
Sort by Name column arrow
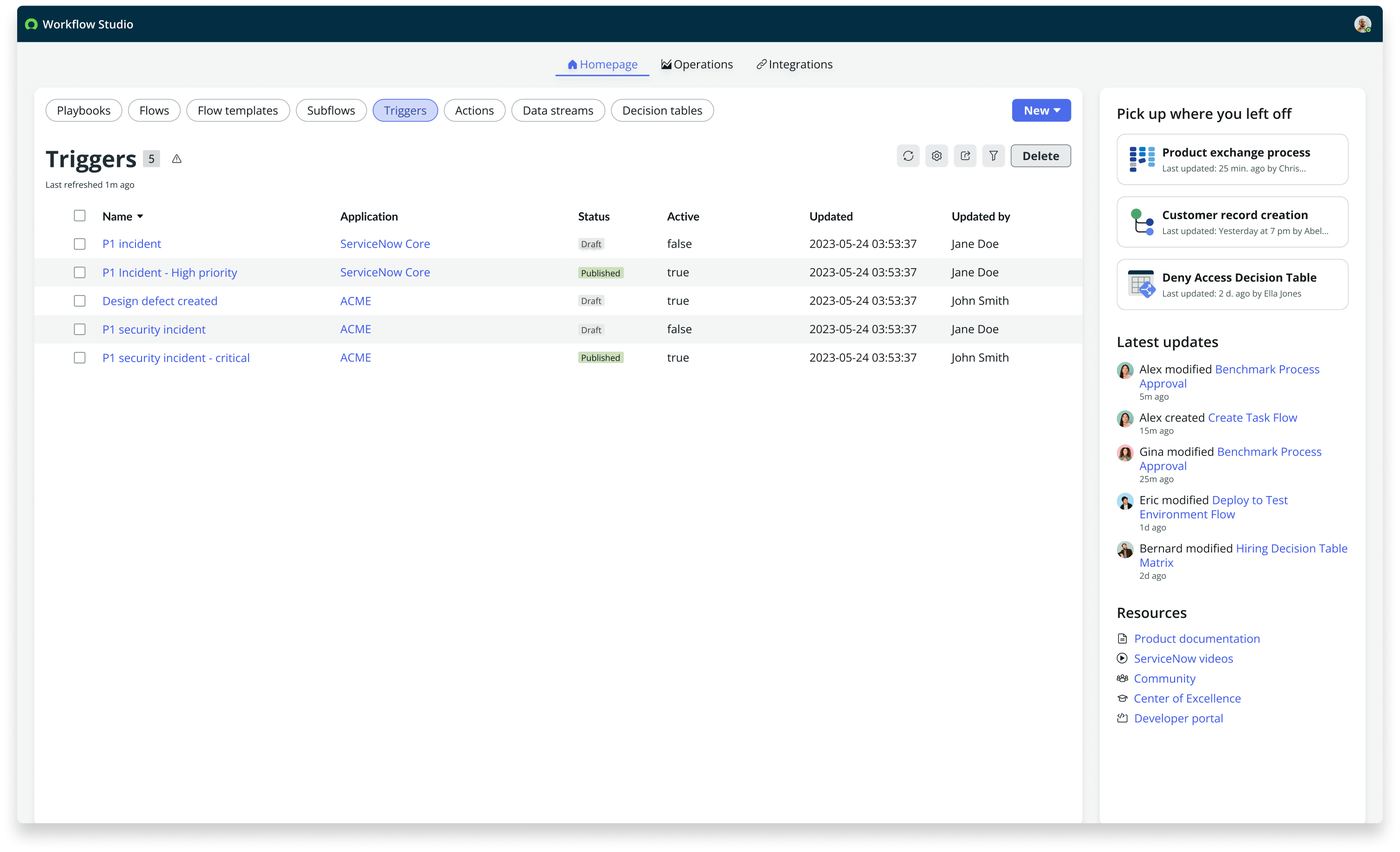point(140,217)
